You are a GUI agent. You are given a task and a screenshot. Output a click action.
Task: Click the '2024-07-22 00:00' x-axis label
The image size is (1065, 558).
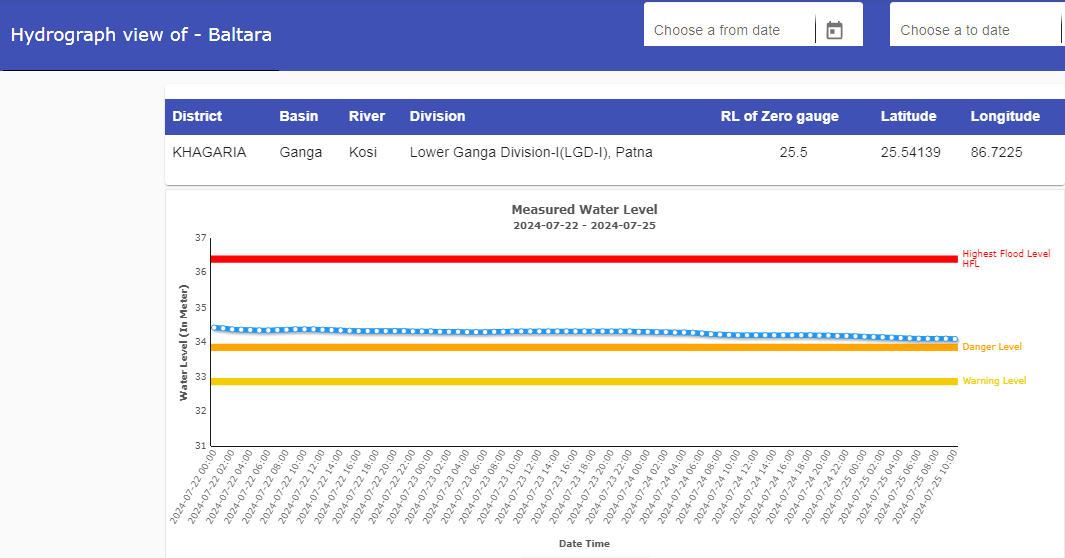193,487
